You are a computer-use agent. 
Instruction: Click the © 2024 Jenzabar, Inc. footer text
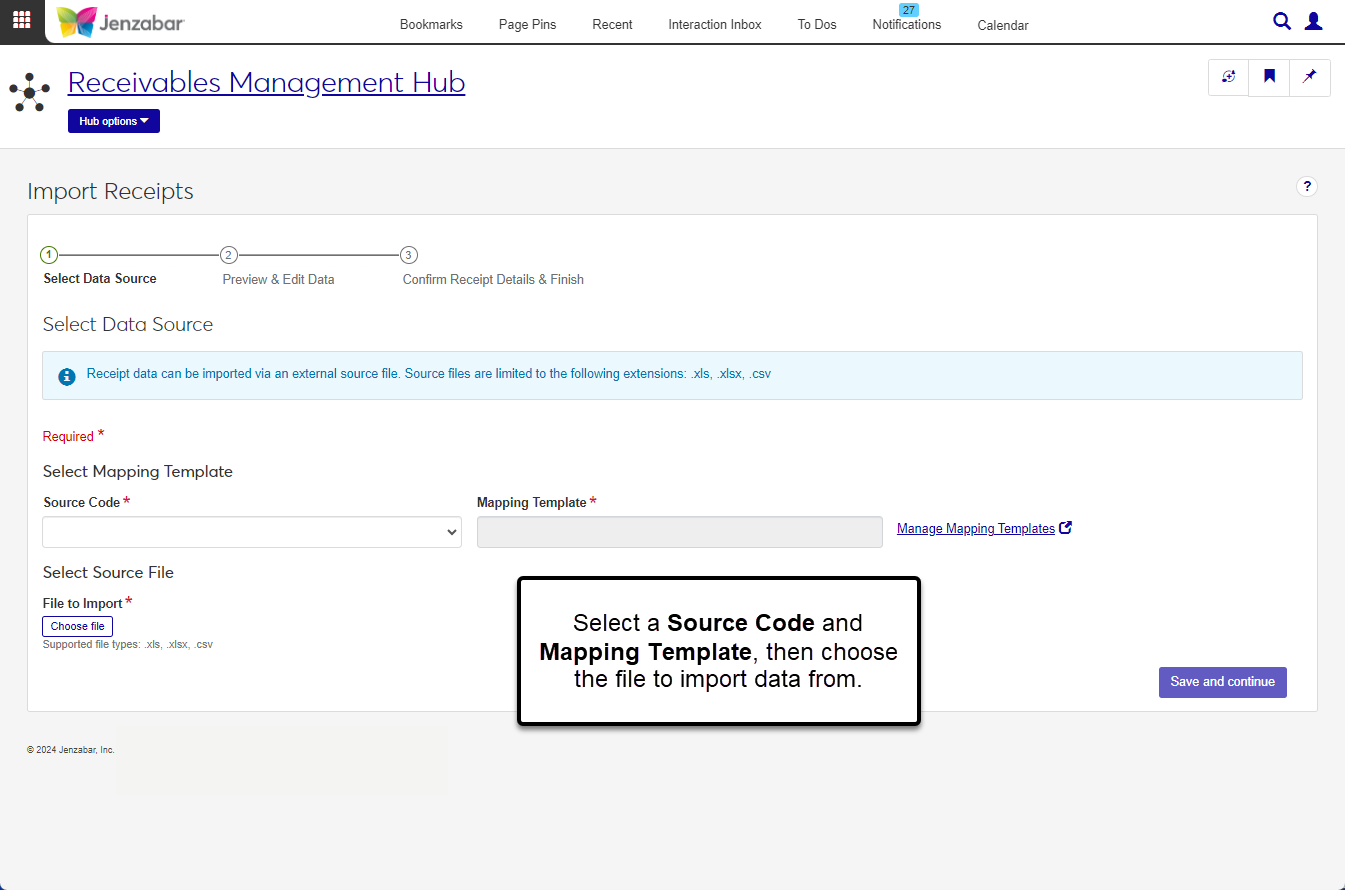pos(71,750)
